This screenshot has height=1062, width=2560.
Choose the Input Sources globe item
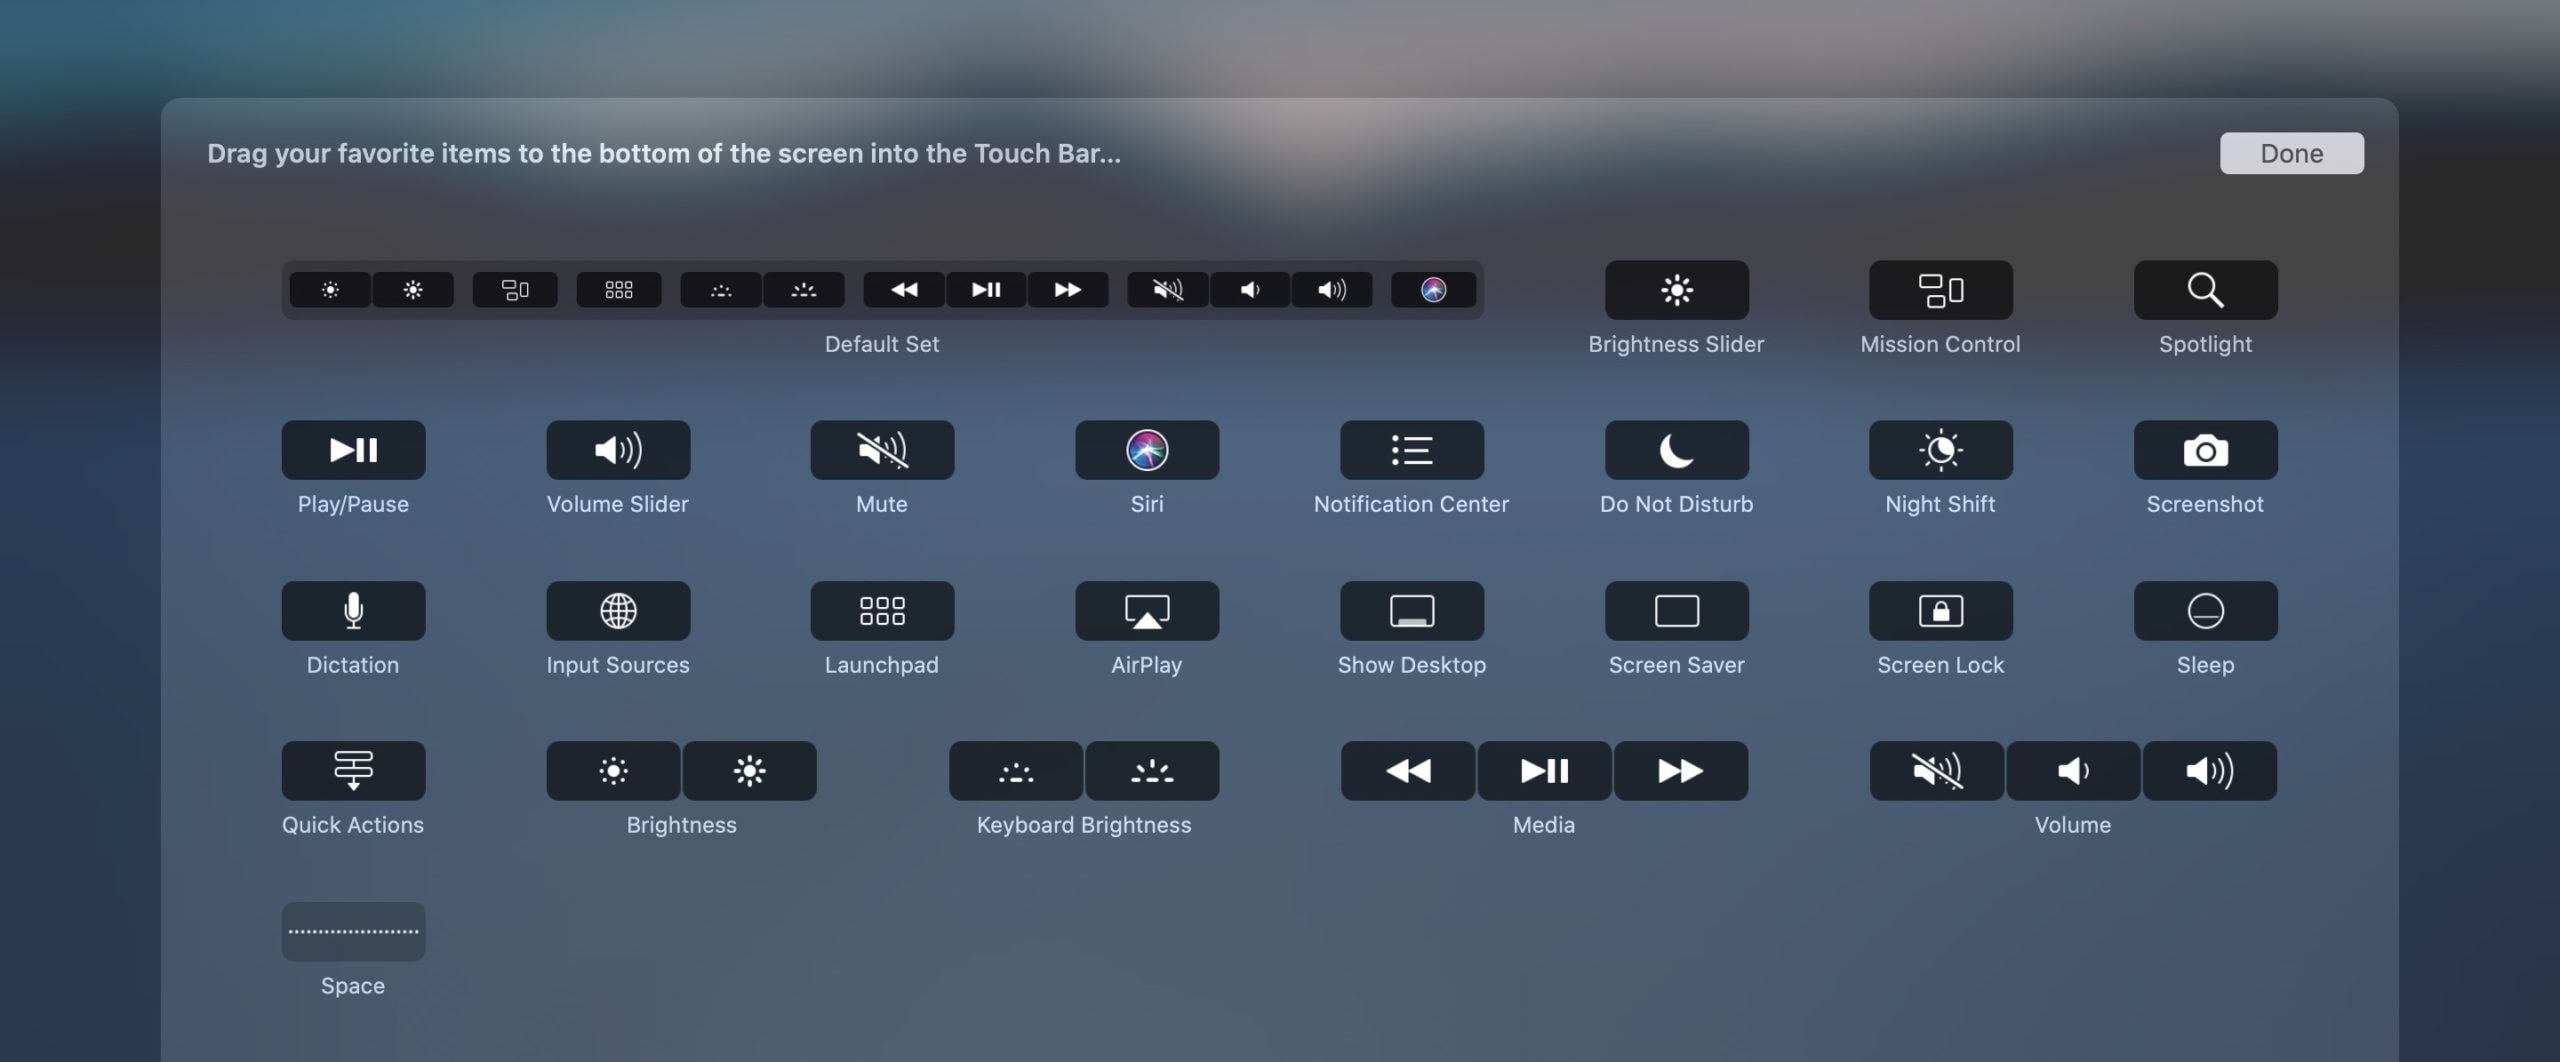[618, 611]
